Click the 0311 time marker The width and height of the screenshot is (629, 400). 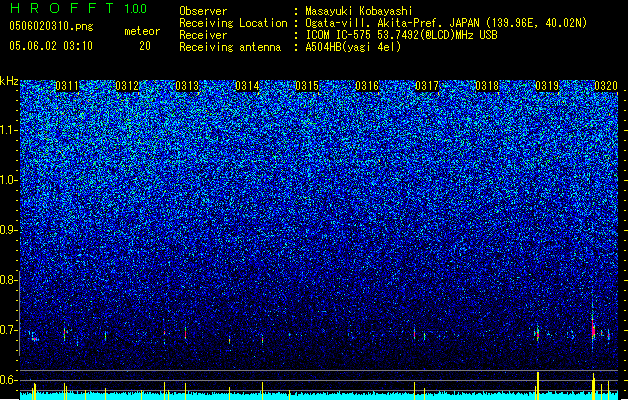pos(67,86)
